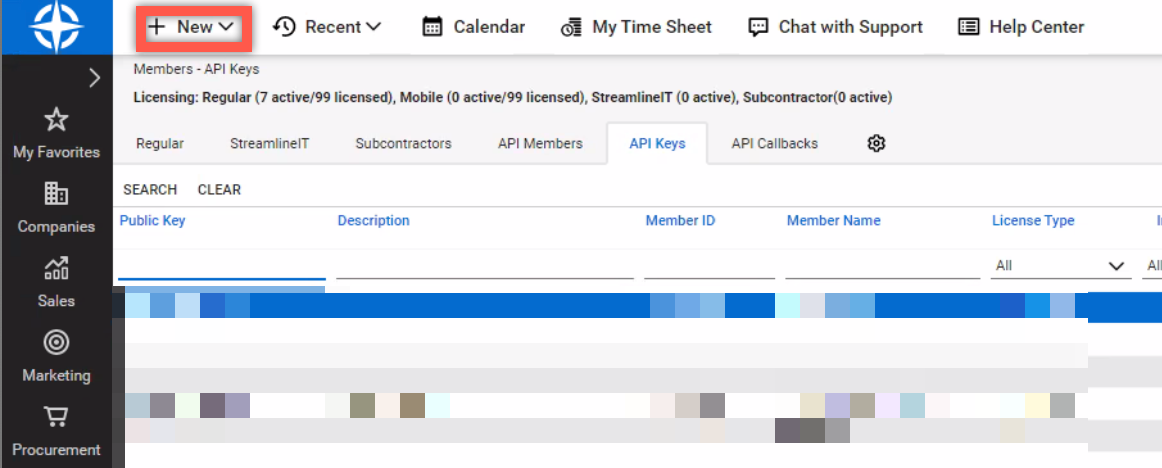Click the SEARCH button
The image size is (1162, 468).
click(x=150, y=190)
